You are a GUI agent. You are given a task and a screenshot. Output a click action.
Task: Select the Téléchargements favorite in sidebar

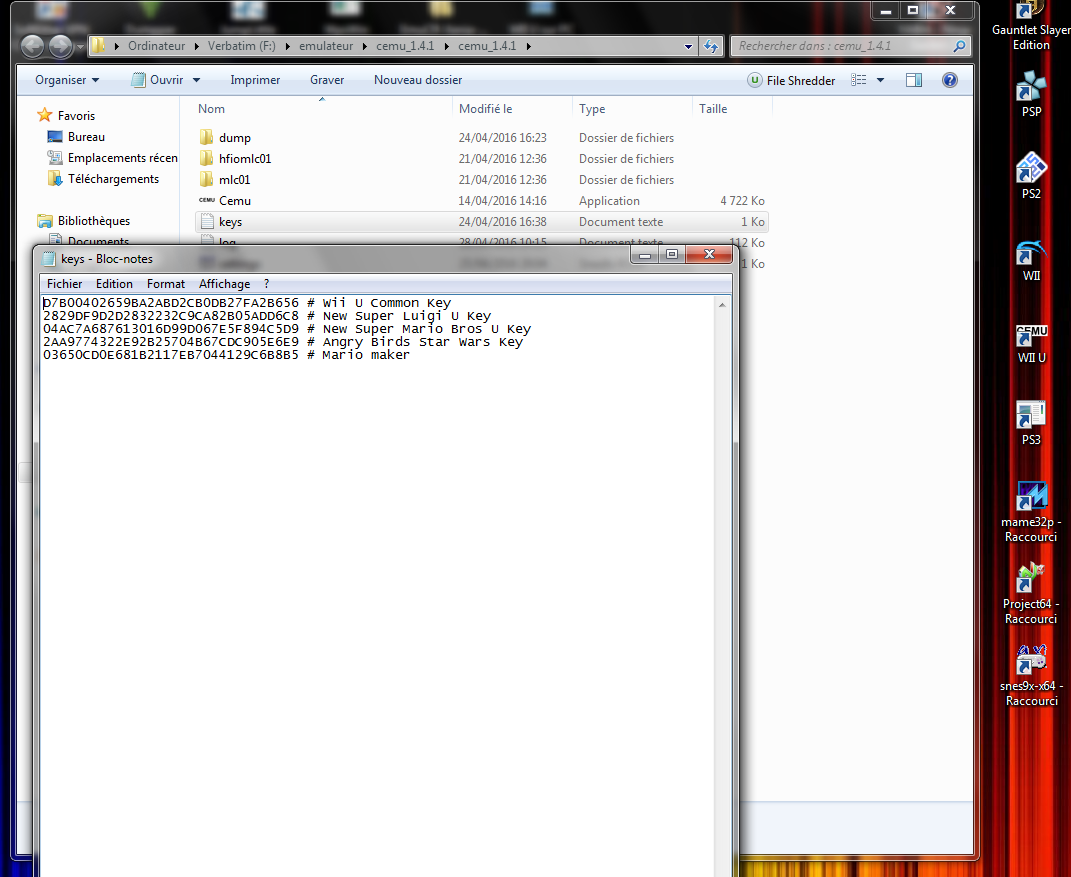coord(113,179)
